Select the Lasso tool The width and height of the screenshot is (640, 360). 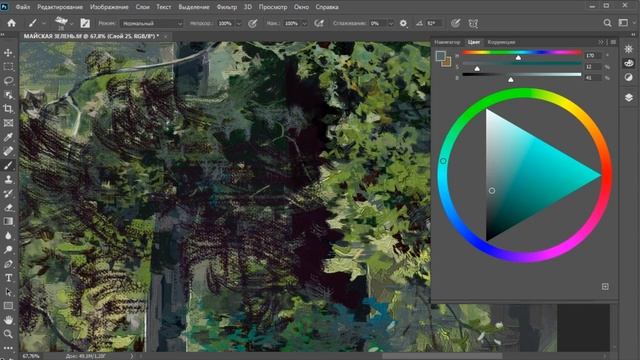(8, 81)
